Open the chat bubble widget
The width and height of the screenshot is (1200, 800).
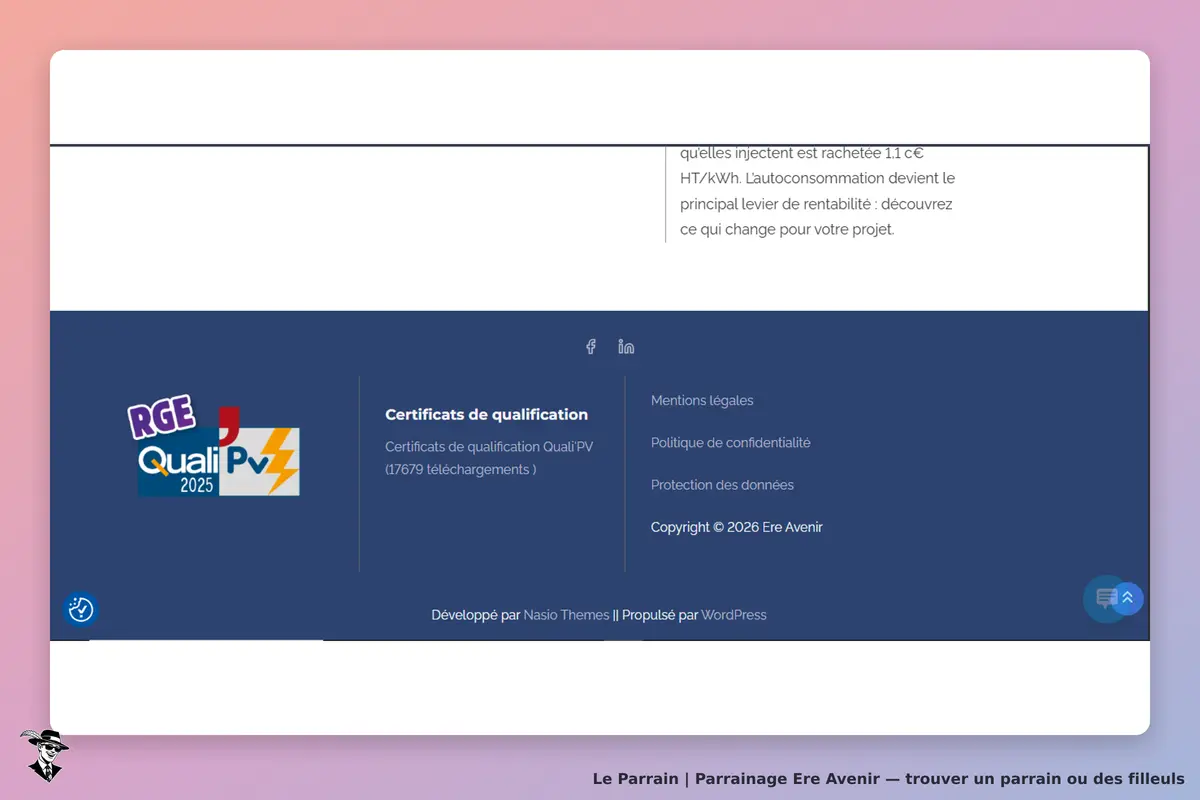1104,599
